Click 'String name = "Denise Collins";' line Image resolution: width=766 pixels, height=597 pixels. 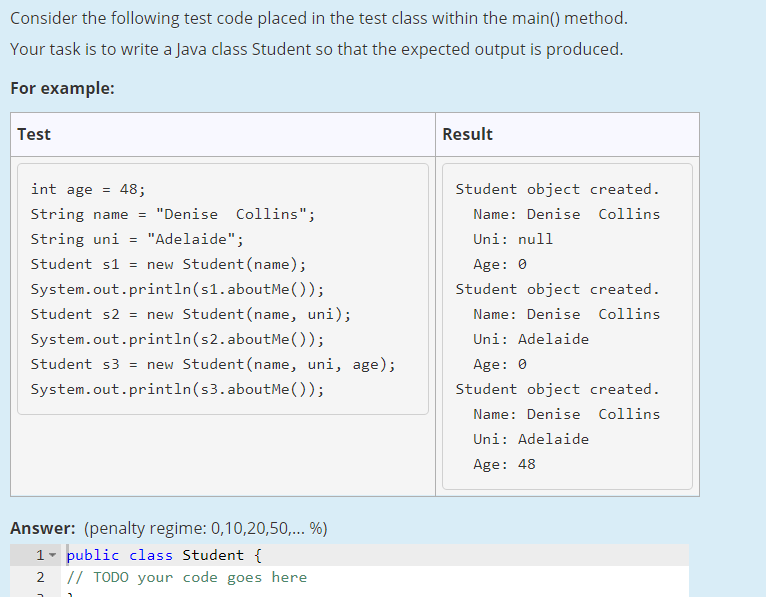[173, 214]
